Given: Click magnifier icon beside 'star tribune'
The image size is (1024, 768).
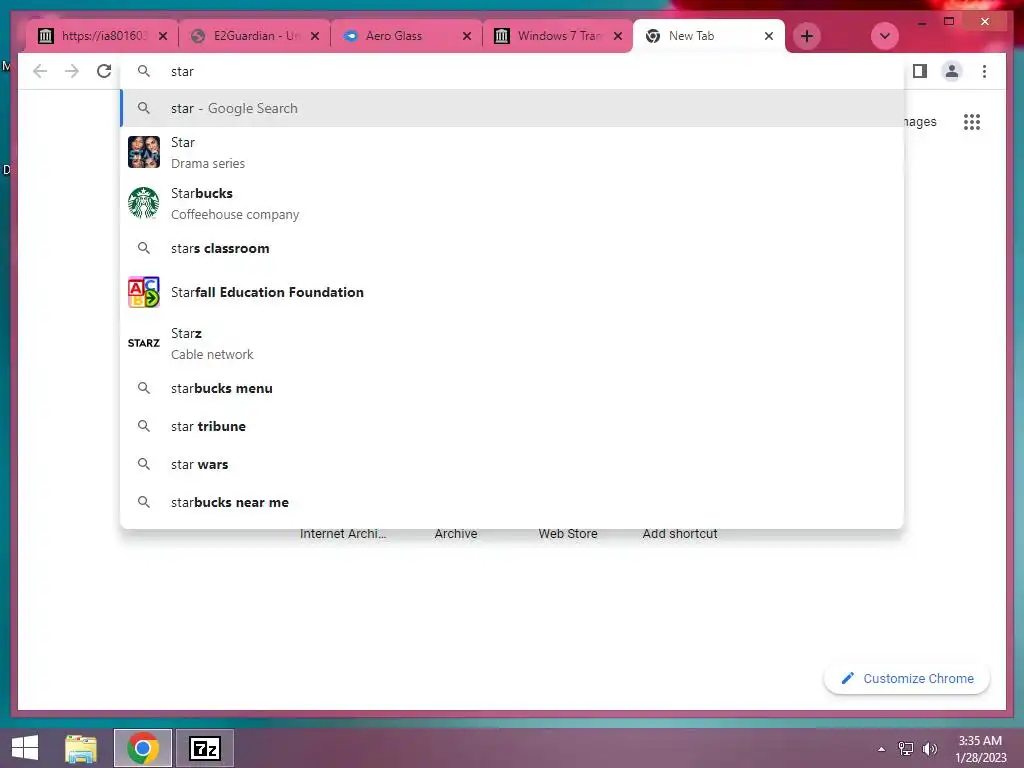Looking at the screenshot, I should click(144, 426).
